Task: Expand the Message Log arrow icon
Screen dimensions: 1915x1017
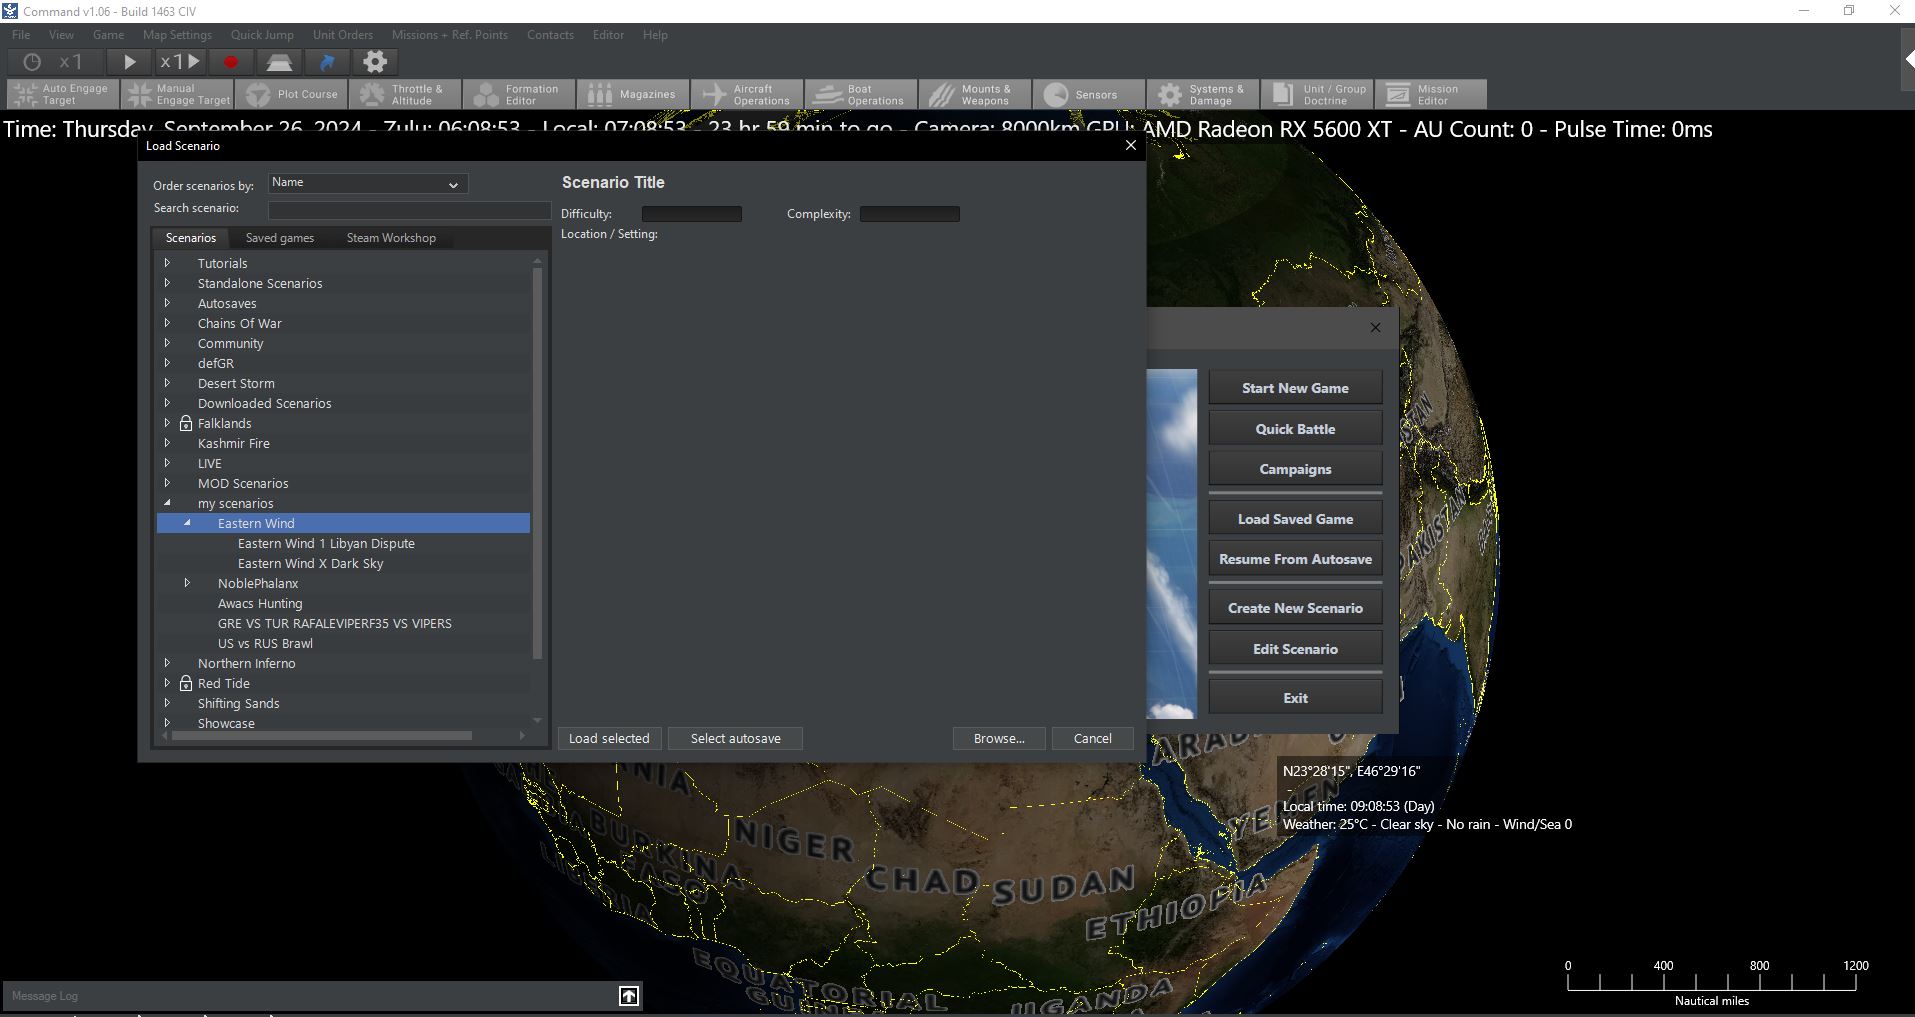Action: pyautogui.click(x=629, y=995)
